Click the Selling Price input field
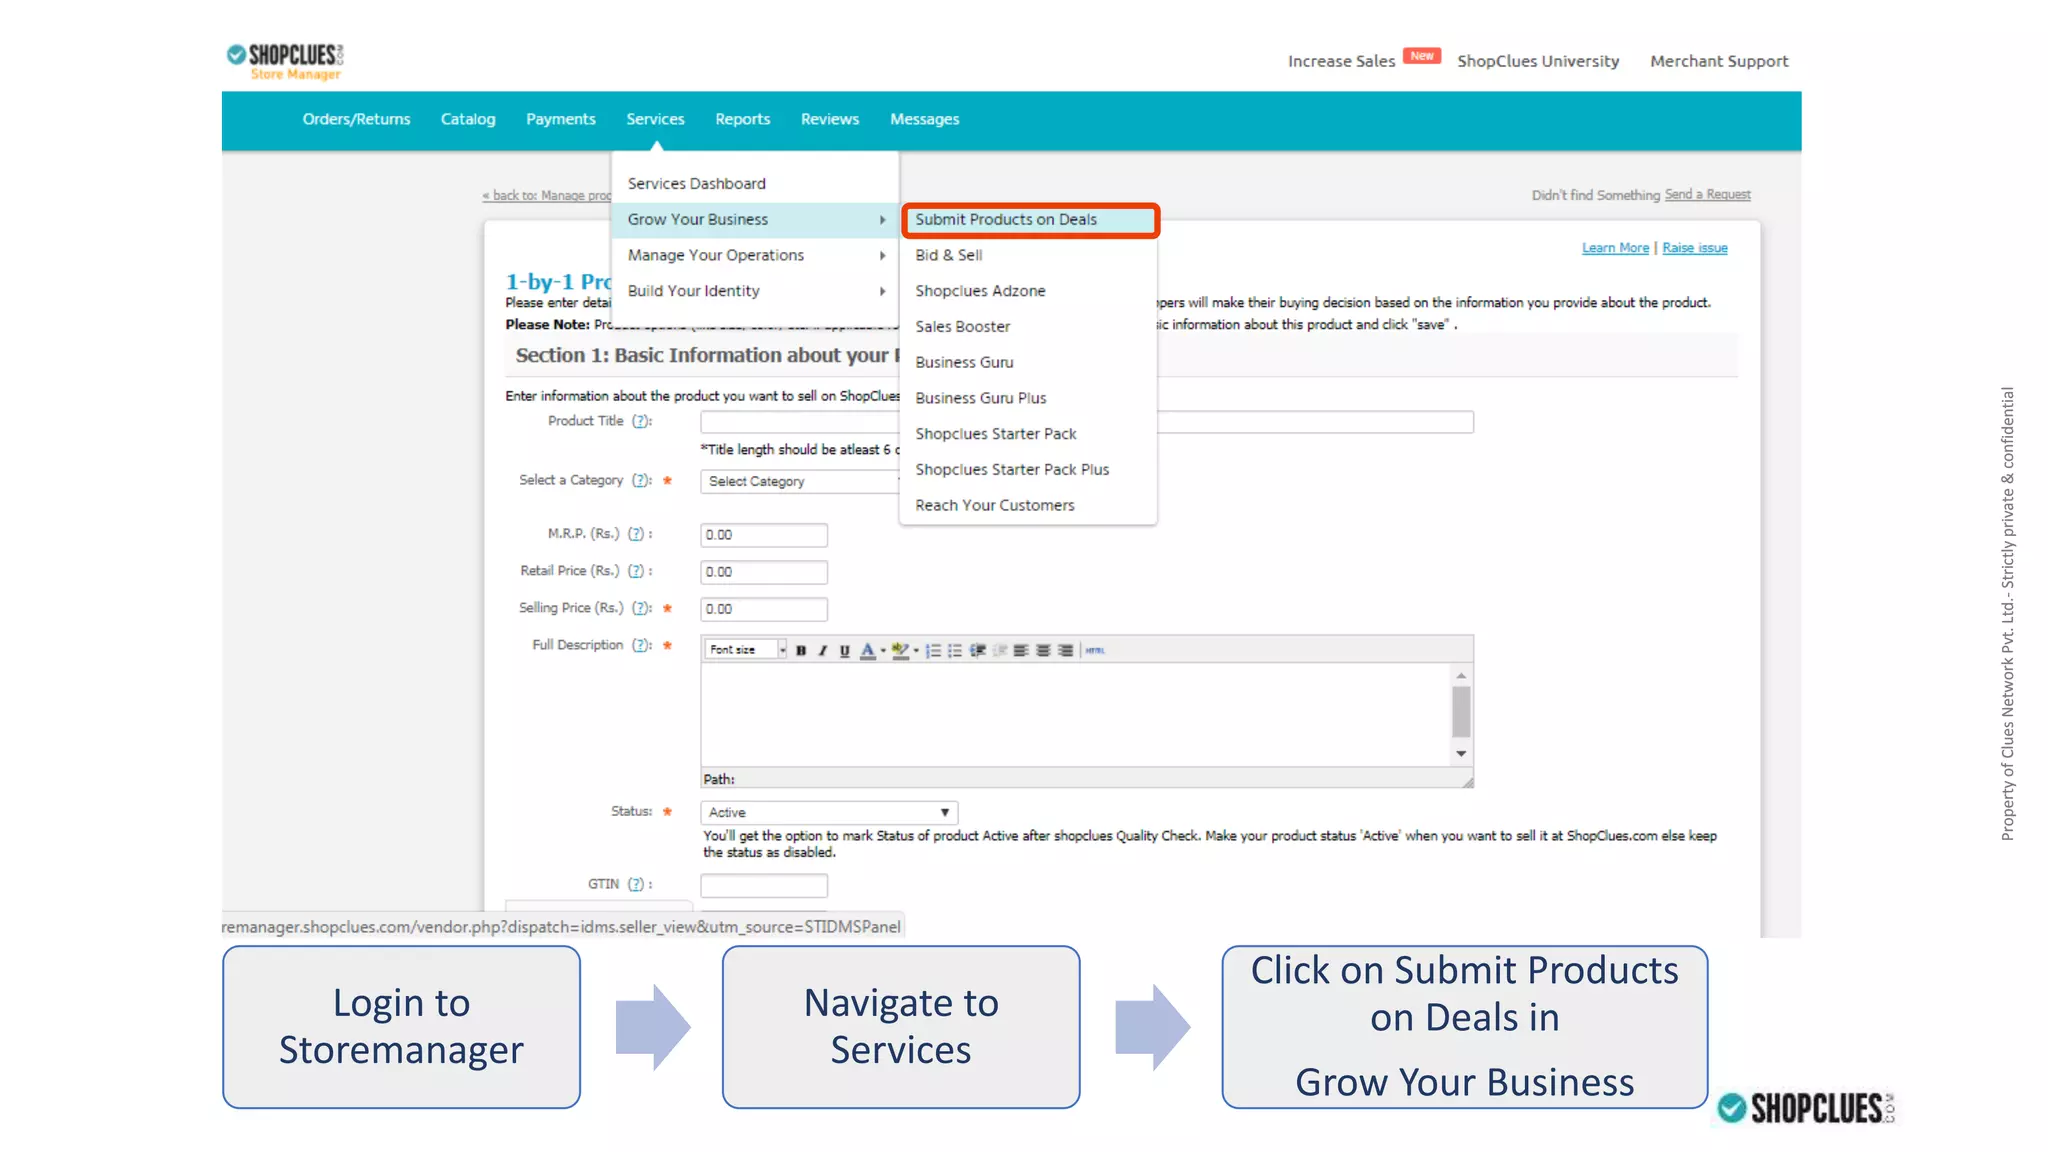2048x1152 pixels. click(x=763, y=609)
